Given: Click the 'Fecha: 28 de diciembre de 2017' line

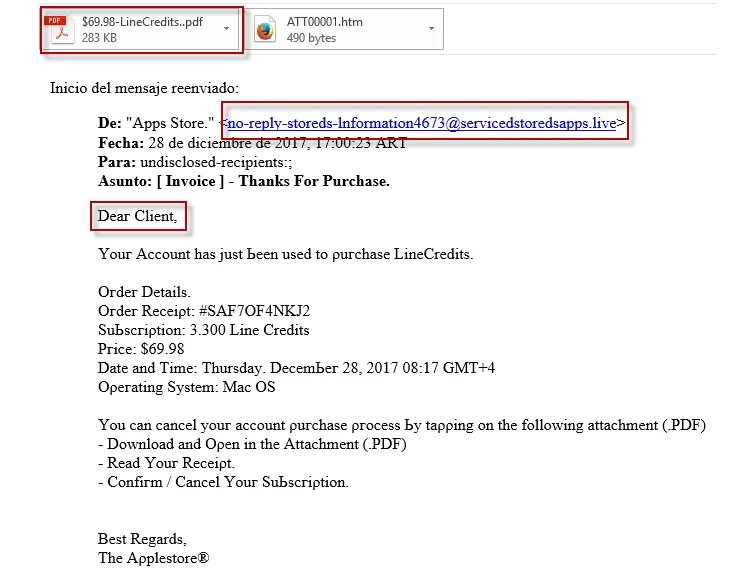Looking at the screenshot, I should tap(252, 143).
